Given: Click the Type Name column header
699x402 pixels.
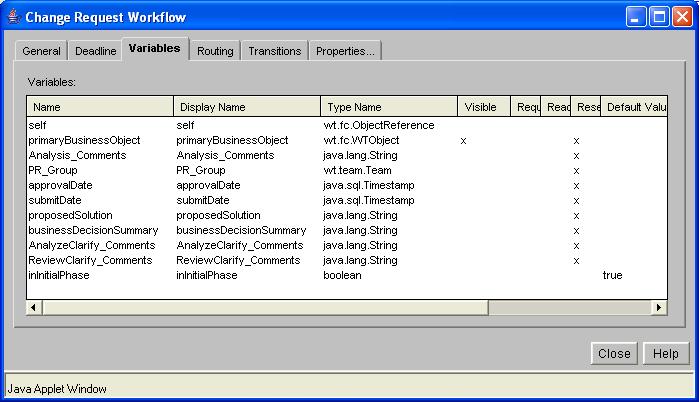Looking at the screenshot, I should pyautogui.click(x=389, y=107).
